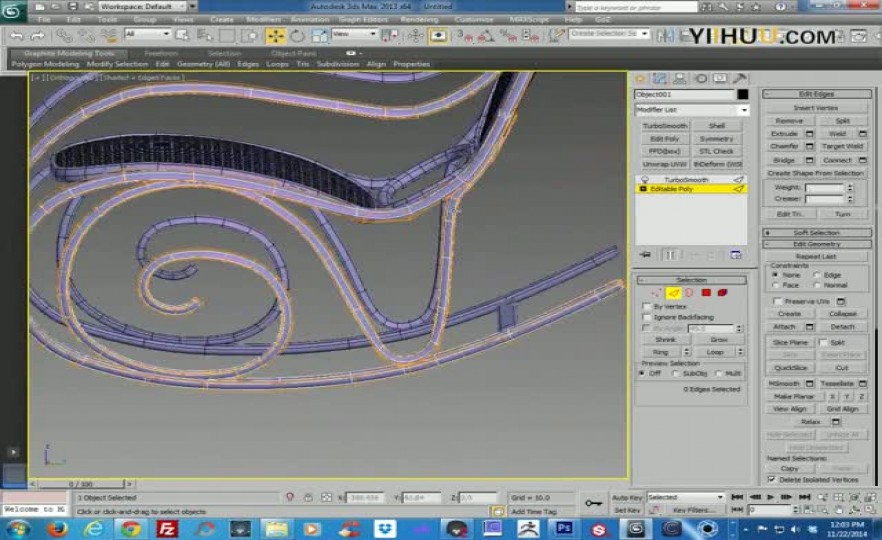Open the key mode Selected dropdown
Screen dimensions: 882x540
(685, 497)
